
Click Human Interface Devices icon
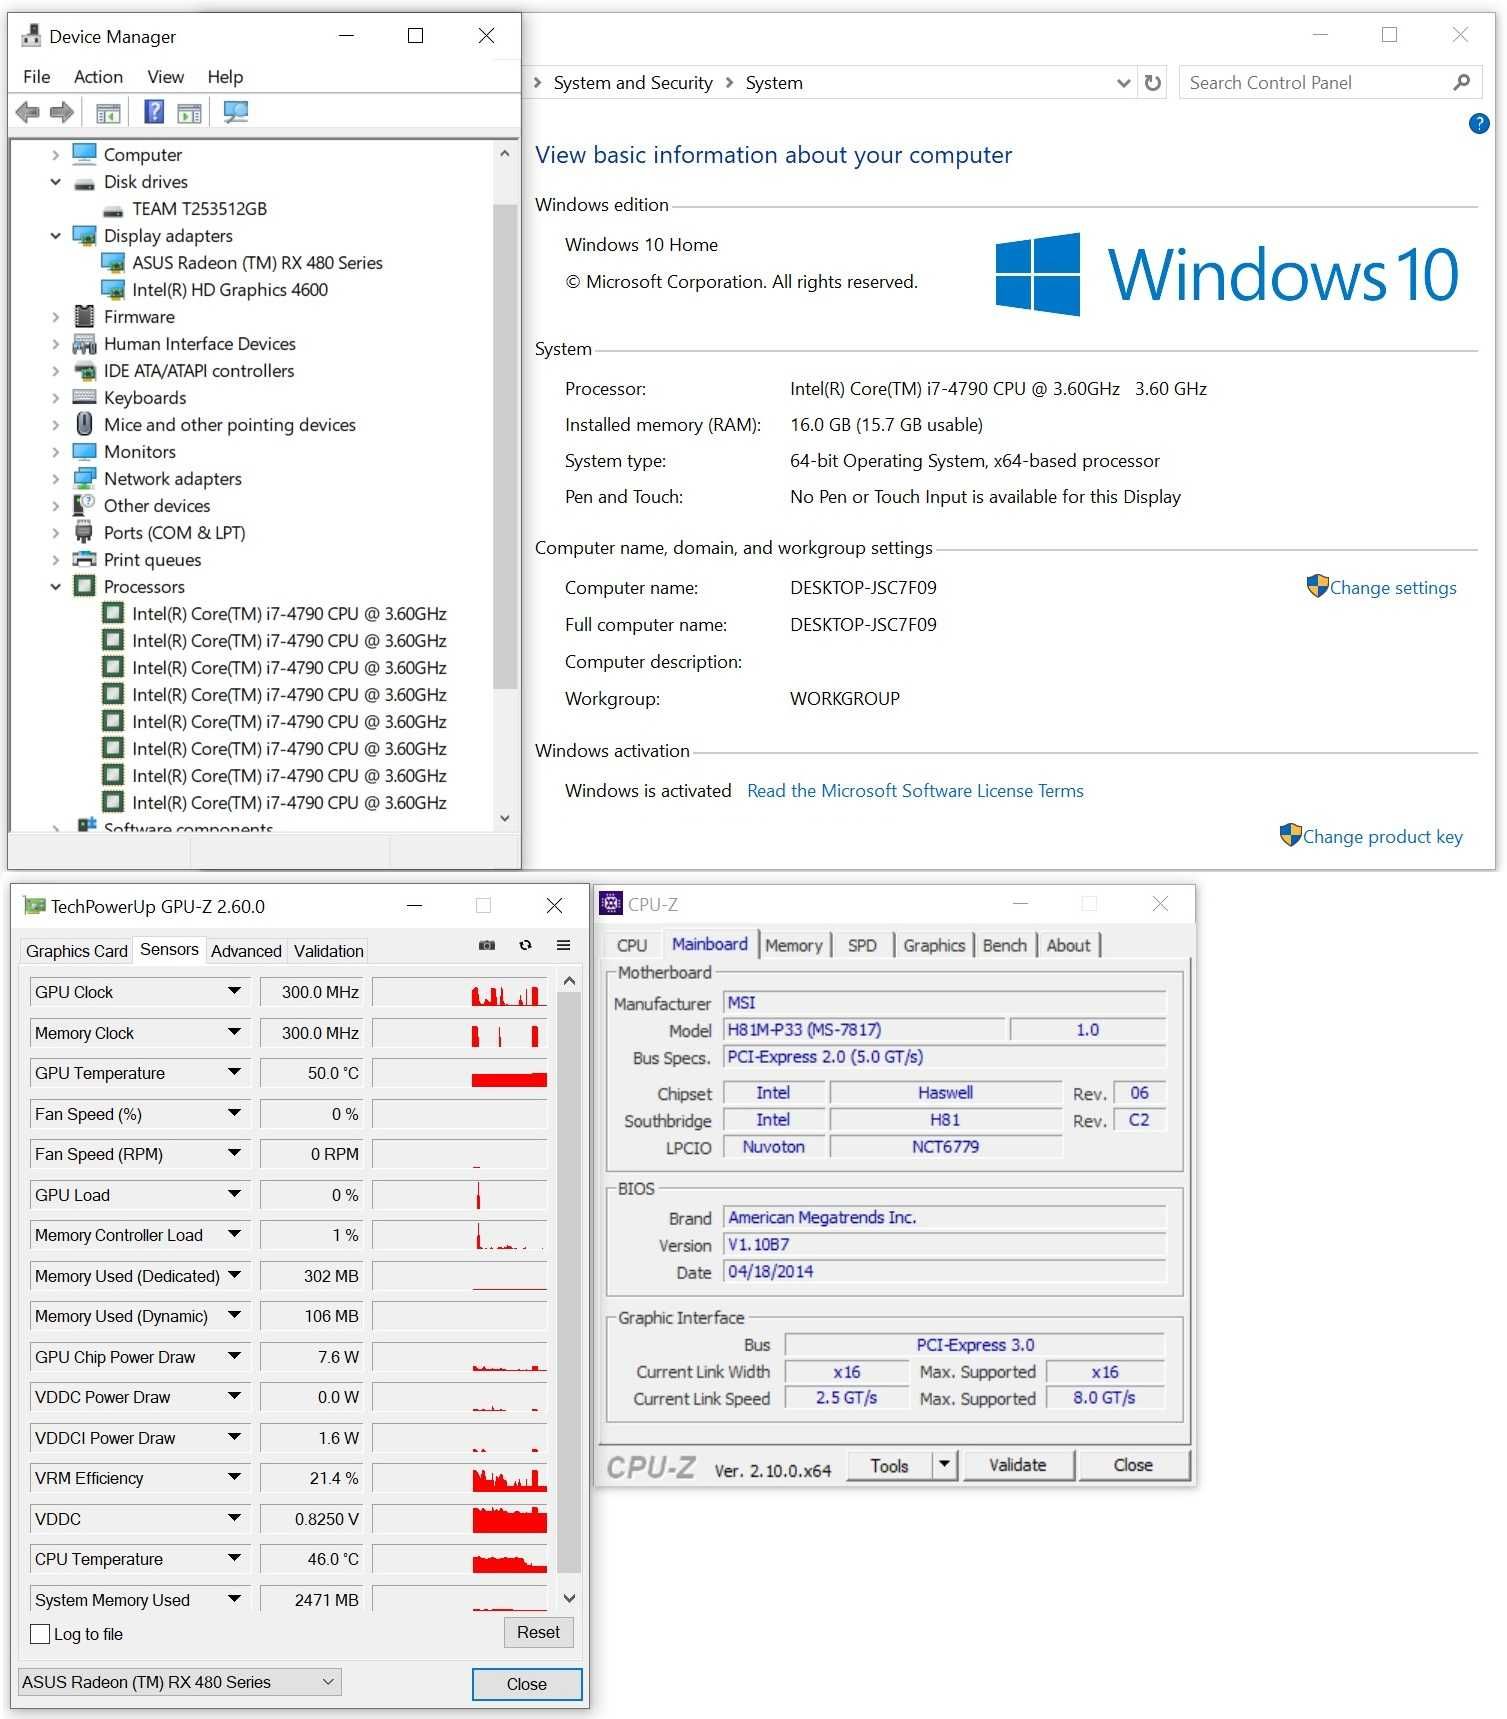pos(85,343)
